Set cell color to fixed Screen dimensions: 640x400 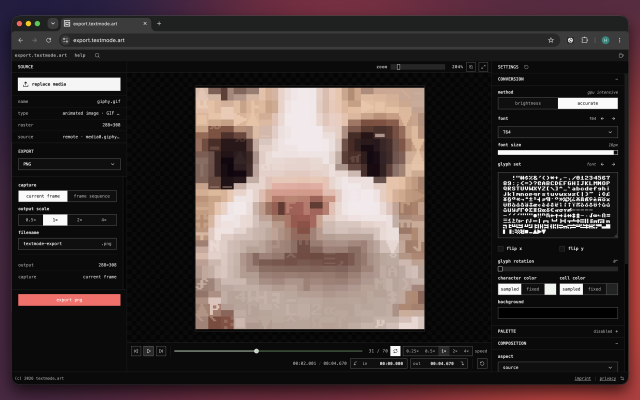click(595, 289)
